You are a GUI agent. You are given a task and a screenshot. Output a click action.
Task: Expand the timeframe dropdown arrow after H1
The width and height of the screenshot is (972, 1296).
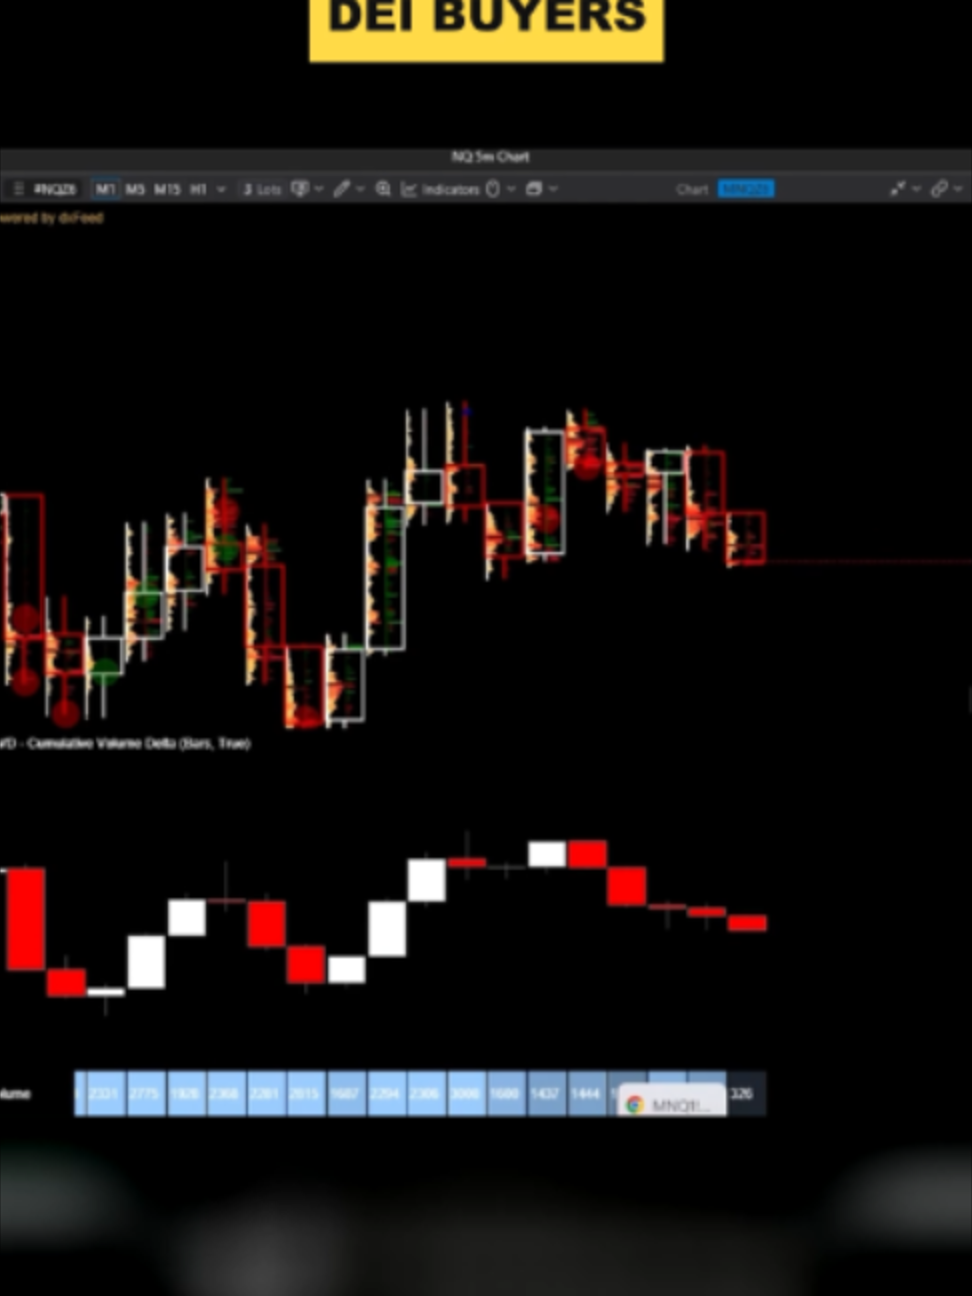221,189
